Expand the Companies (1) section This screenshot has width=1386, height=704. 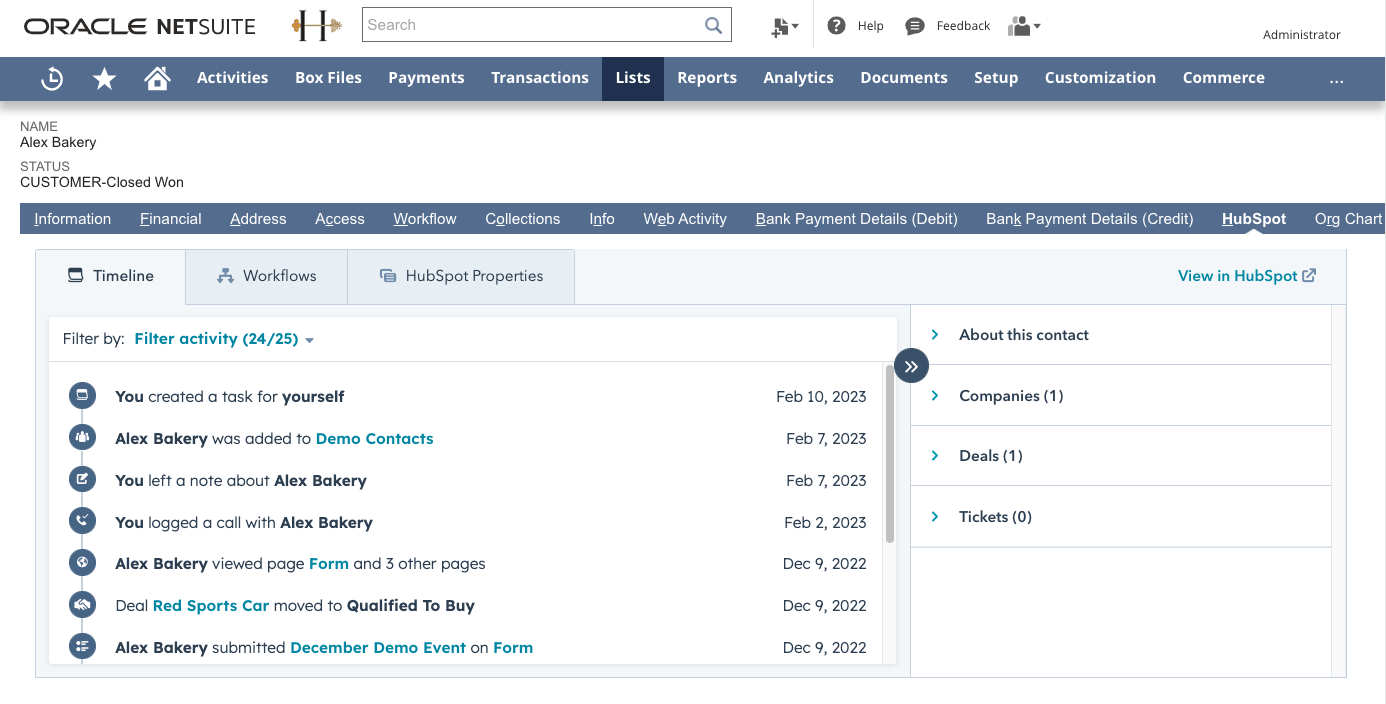tap(1011, 395)
